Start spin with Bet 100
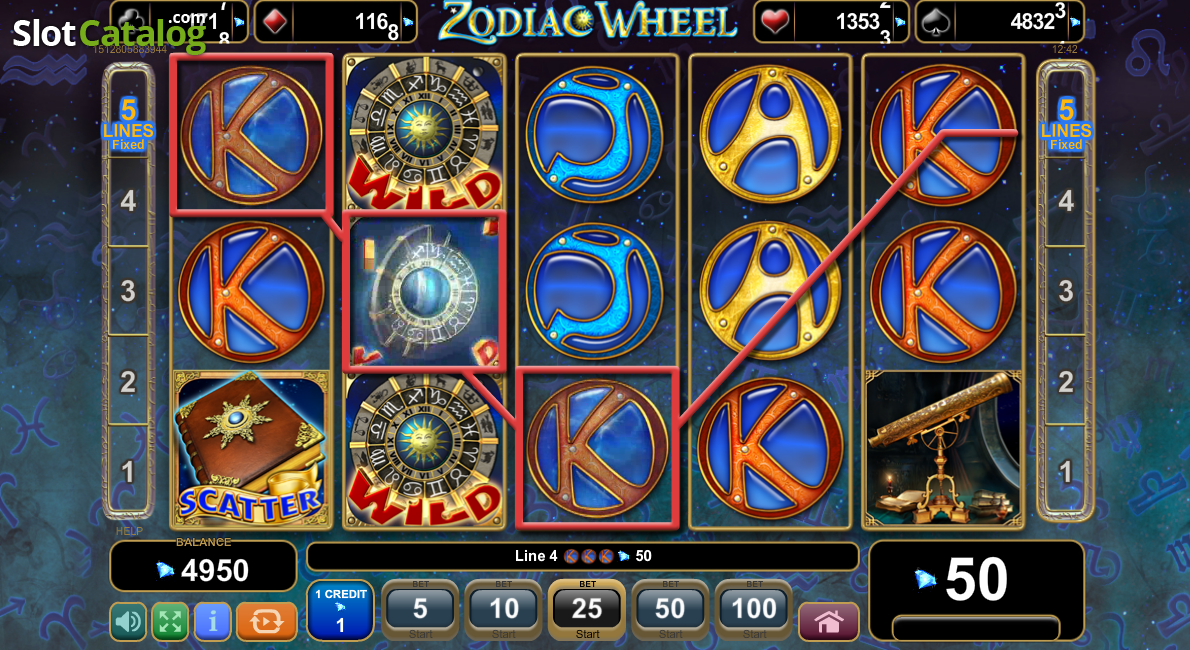 pyautogui.click(x=754, y=611)
